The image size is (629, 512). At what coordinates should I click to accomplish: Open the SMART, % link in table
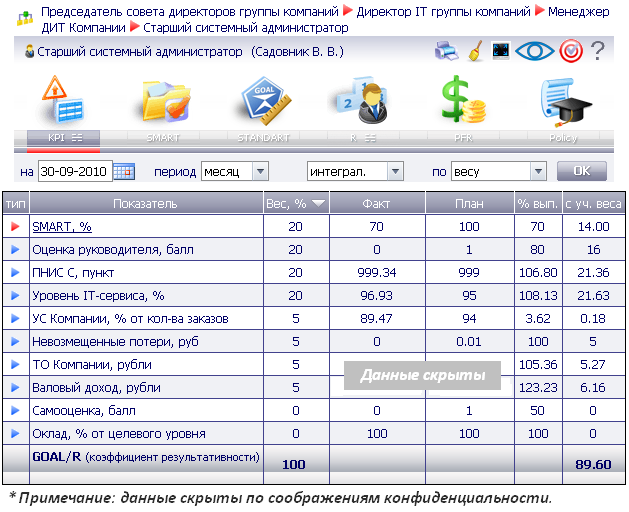[62, 227]
